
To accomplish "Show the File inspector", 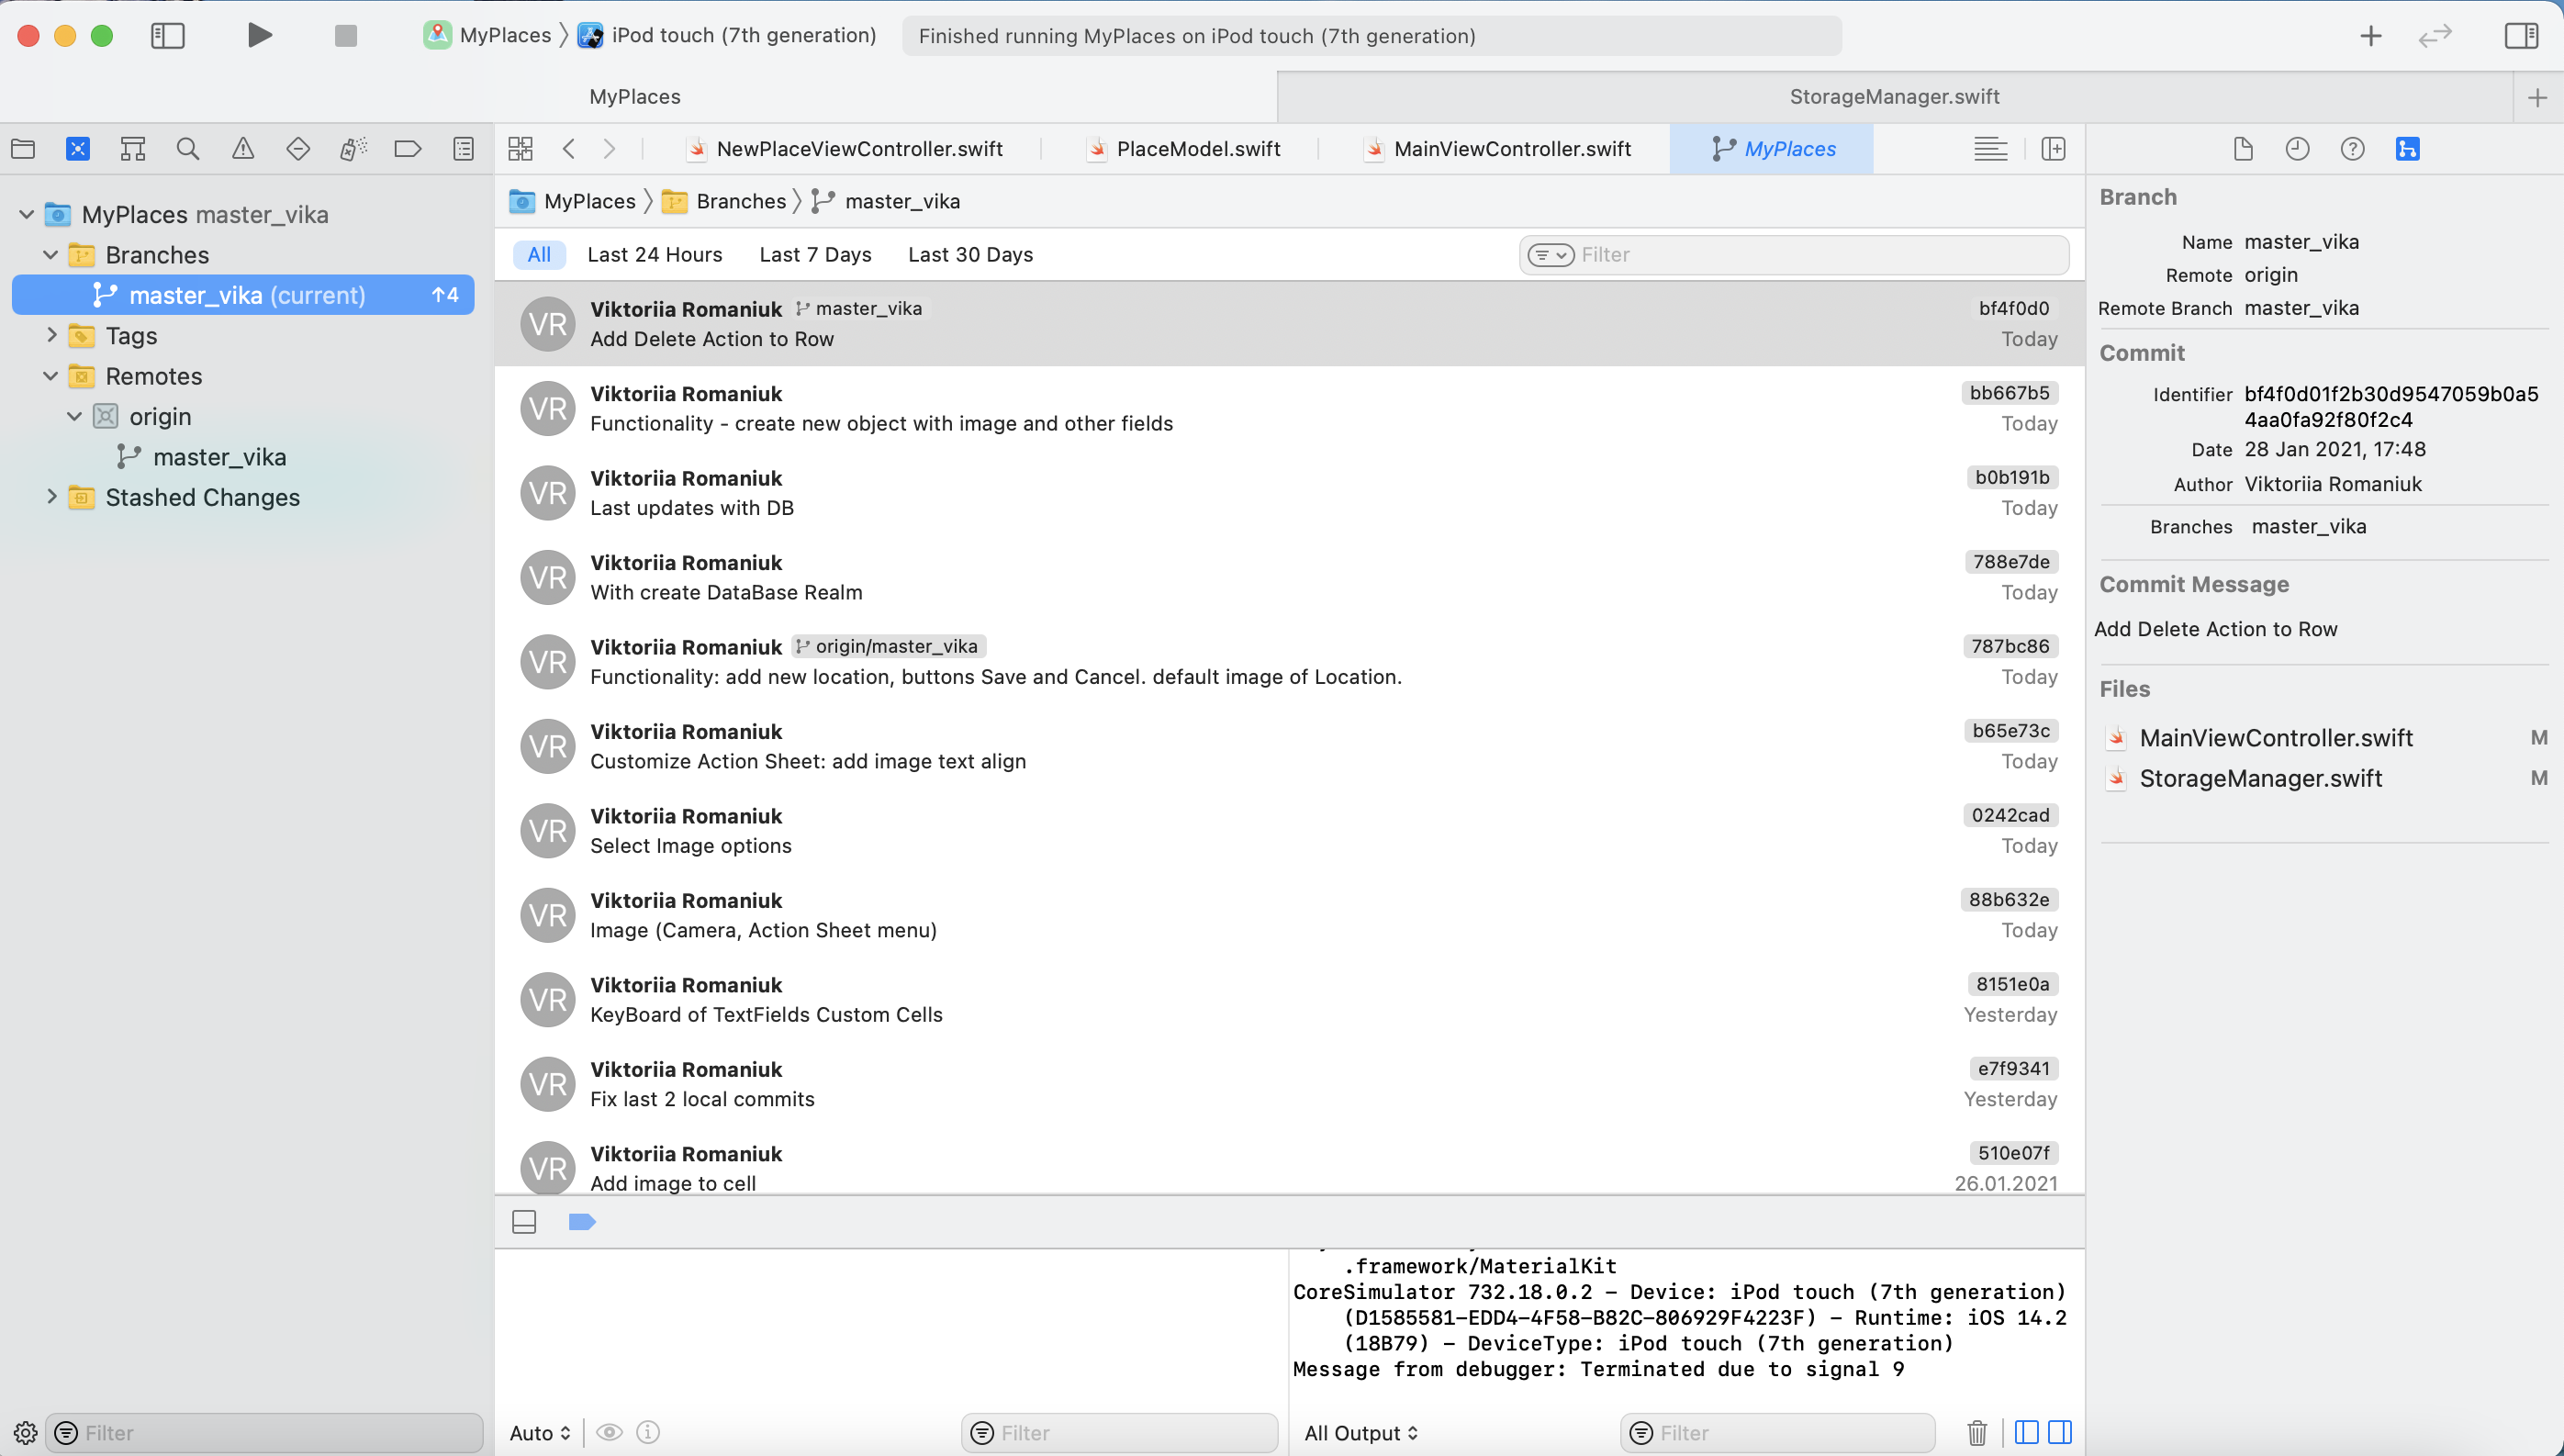I will click(2243, 149).
